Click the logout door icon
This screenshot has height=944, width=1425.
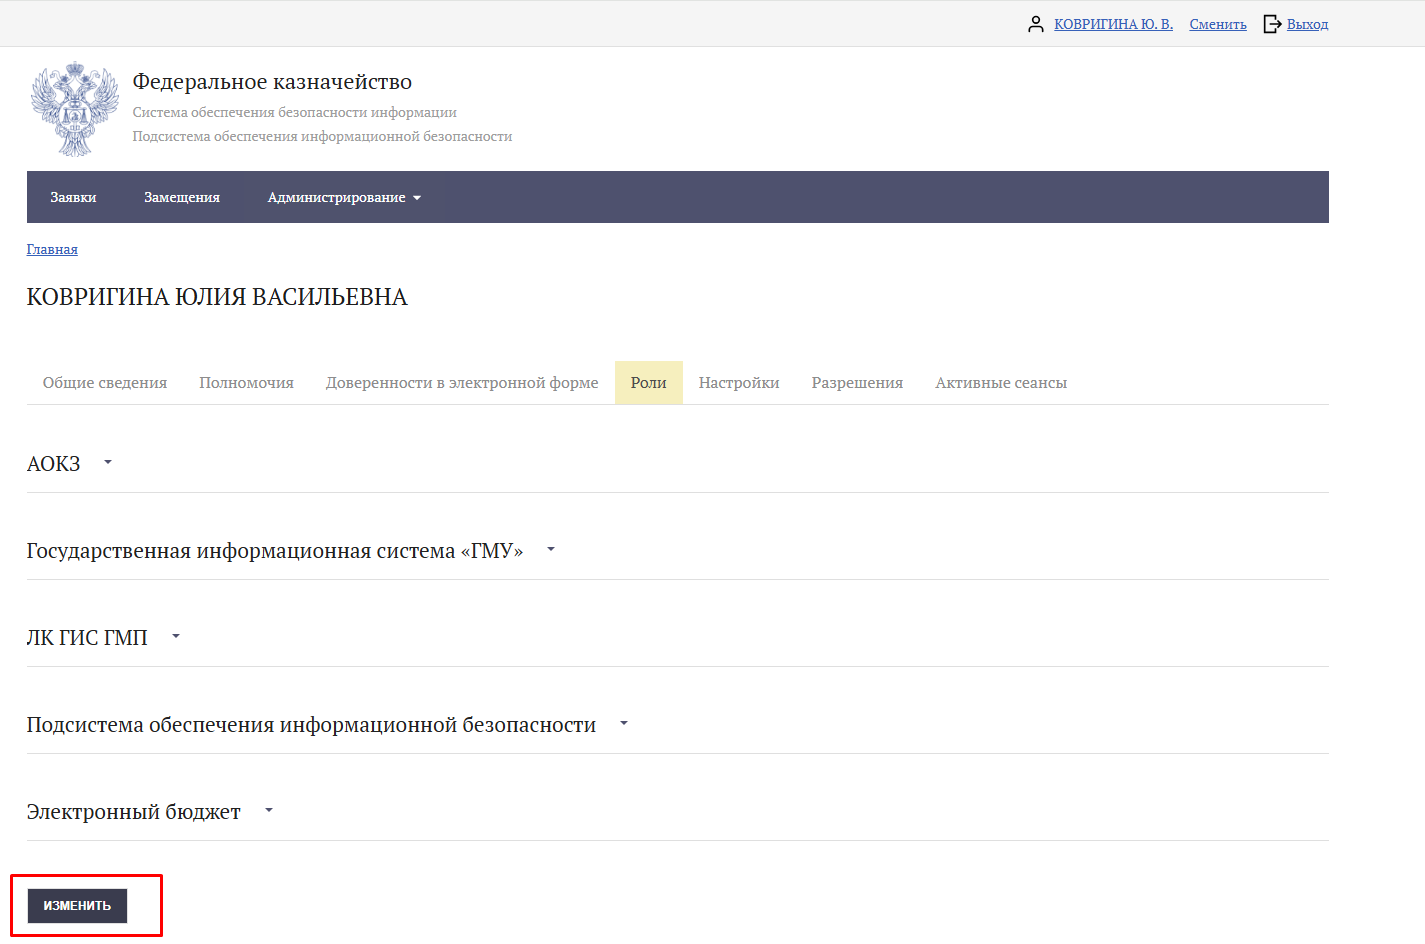(x=1271, y=24)
